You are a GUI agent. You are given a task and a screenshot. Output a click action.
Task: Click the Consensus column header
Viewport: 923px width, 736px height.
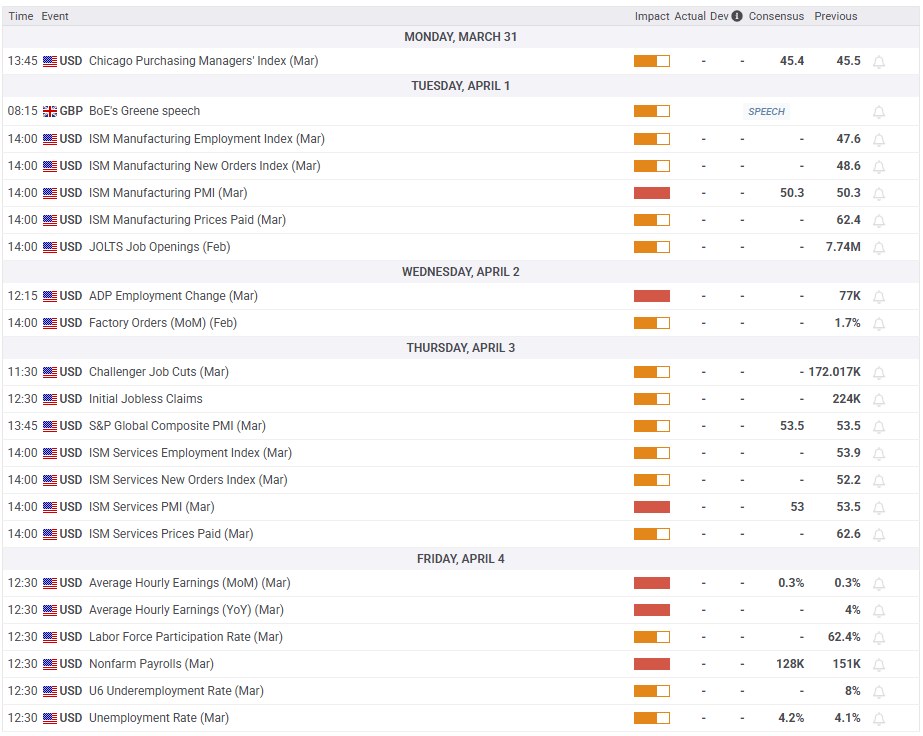[776, 16]
